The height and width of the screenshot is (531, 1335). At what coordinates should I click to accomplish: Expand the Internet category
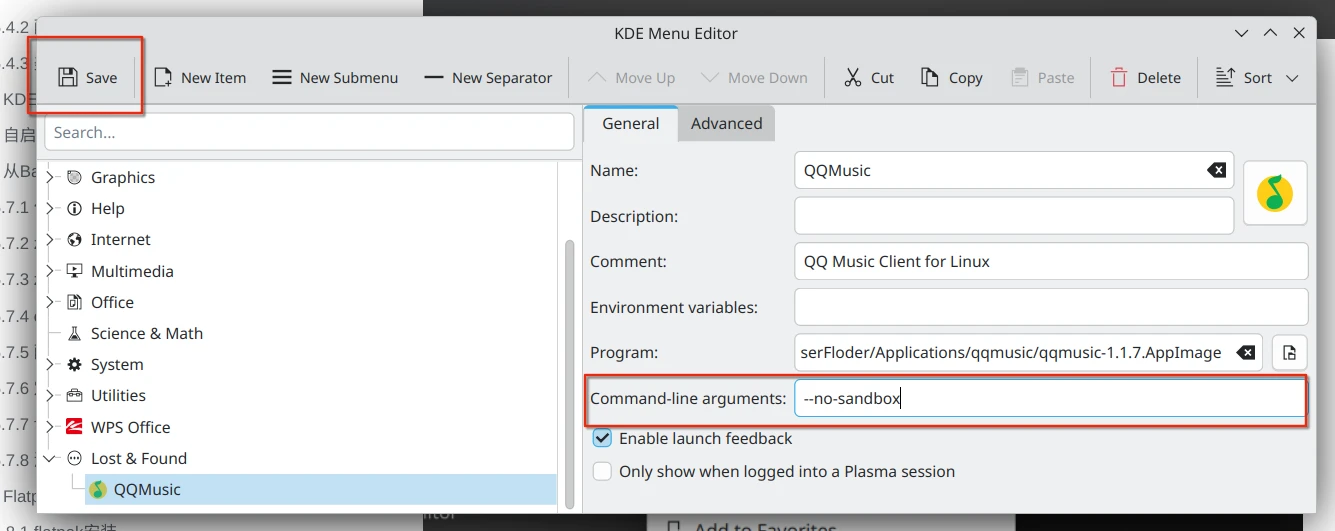(50, 240)
